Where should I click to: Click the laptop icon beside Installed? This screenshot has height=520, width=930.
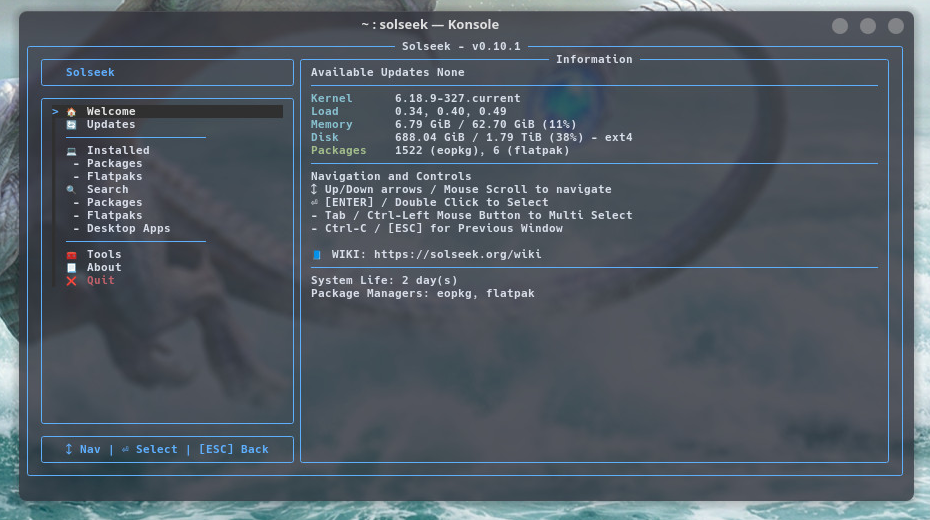pos(71,151)
